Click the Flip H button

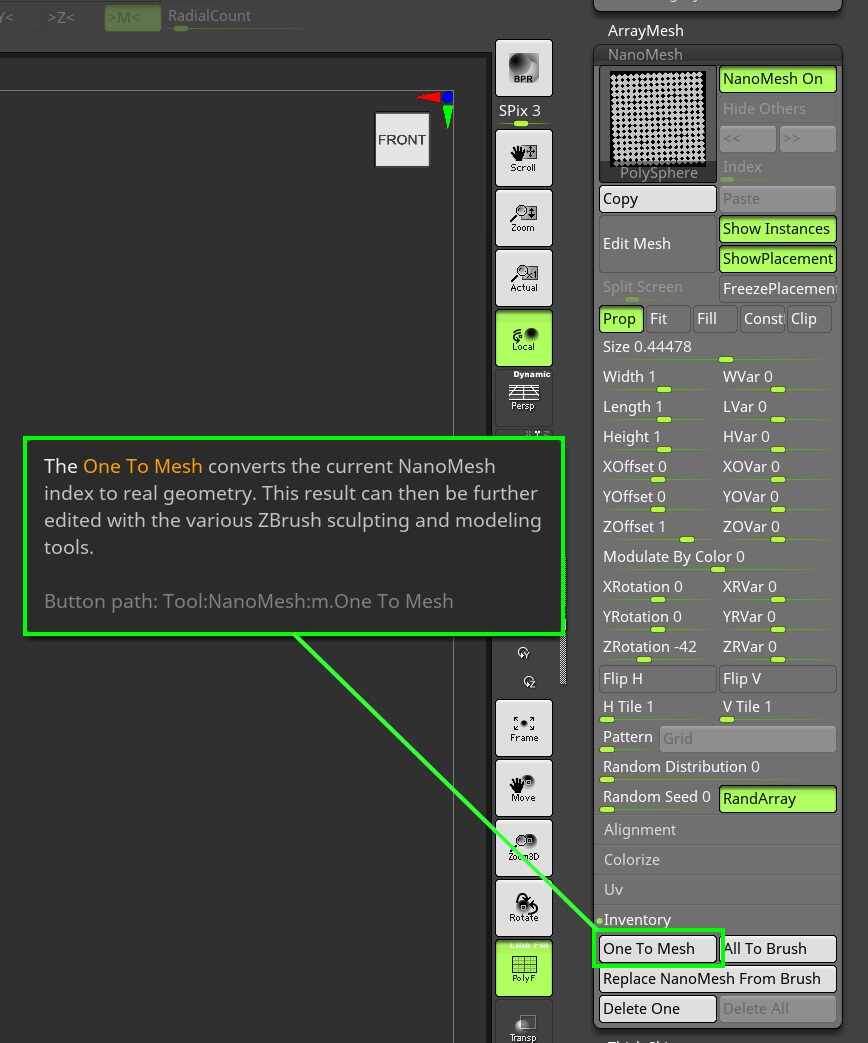click(658, 679)
